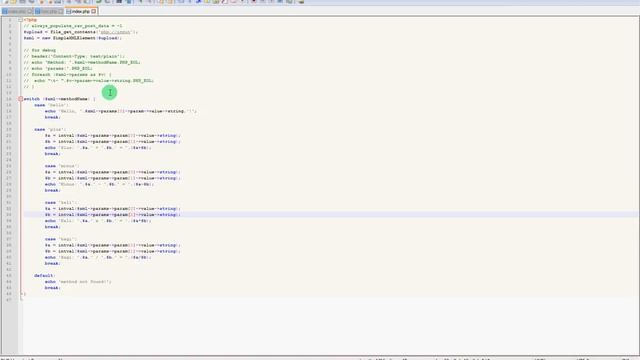Screen dimensions: 640x360
Task: Click the case 'minus' line
Action: point(61,166)
